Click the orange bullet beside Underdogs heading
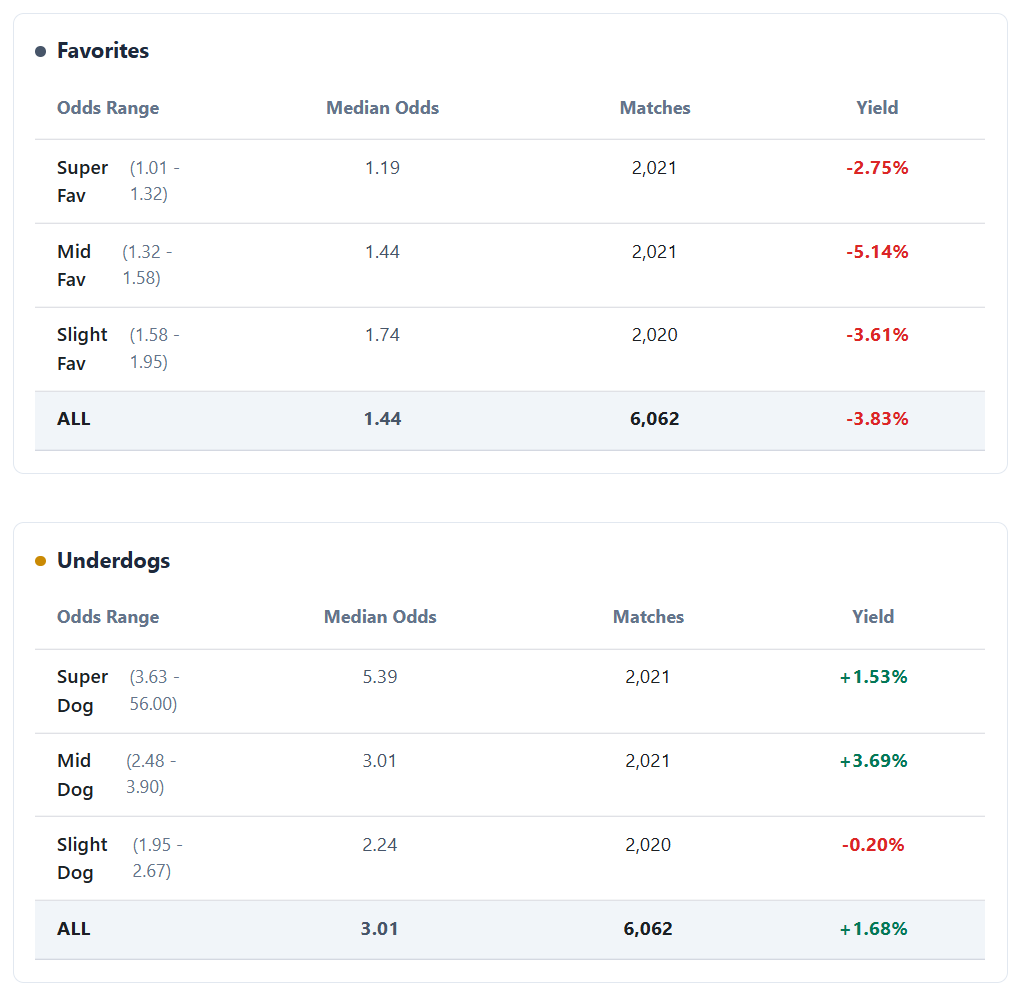 tap(41, 561)
